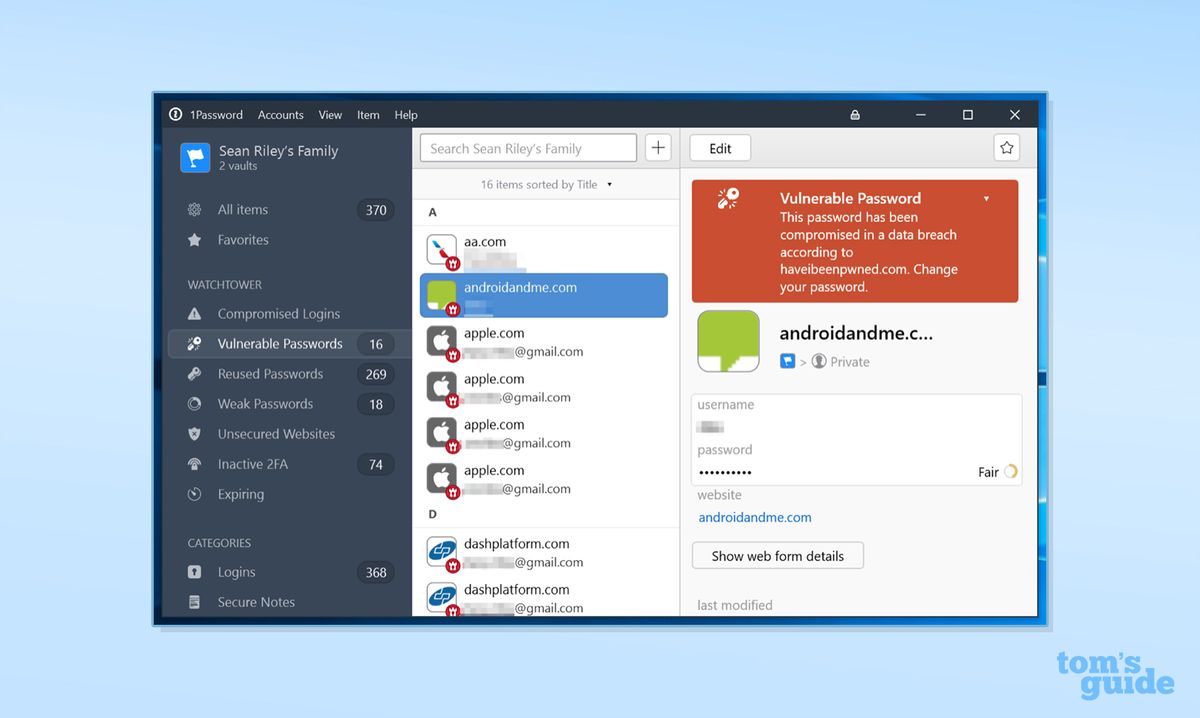
Task: Open Compromised Logins via the warning triangle icon
Action: 197,313
